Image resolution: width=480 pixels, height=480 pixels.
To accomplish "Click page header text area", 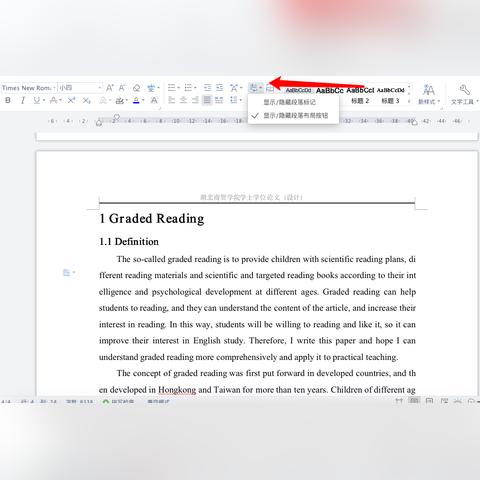I will coord(251,197).
